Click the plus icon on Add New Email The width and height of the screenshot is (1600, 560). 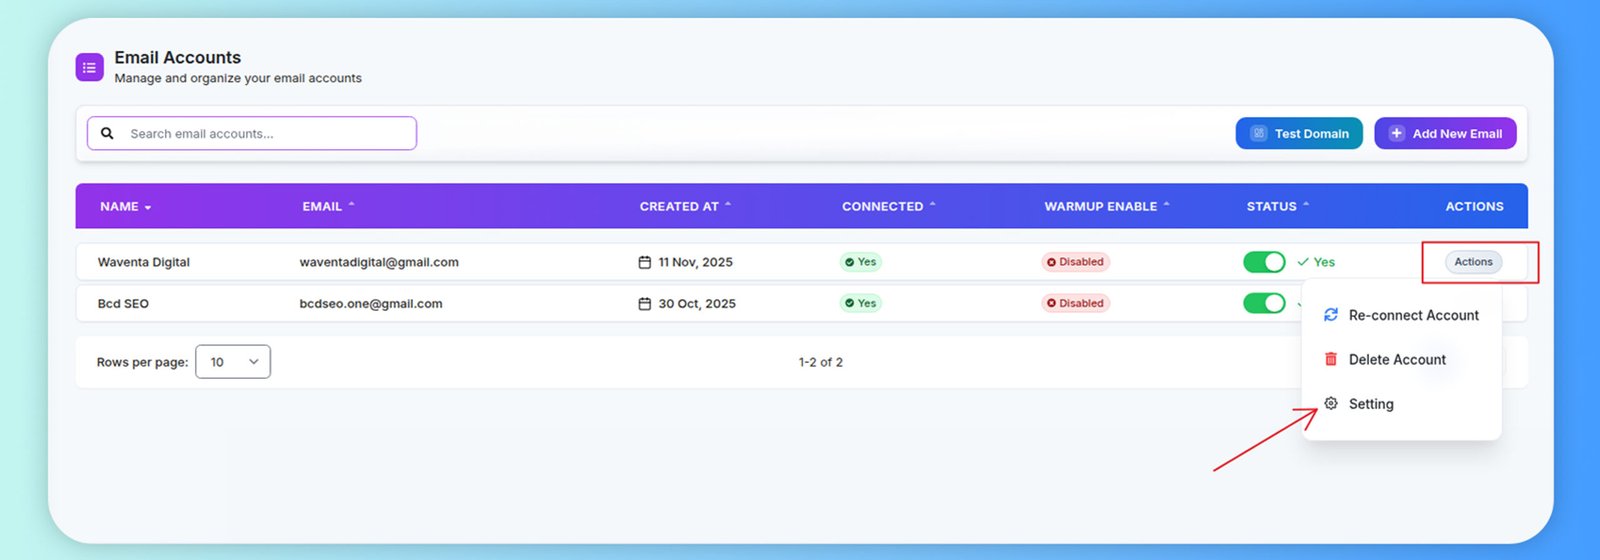point(1396,133)
